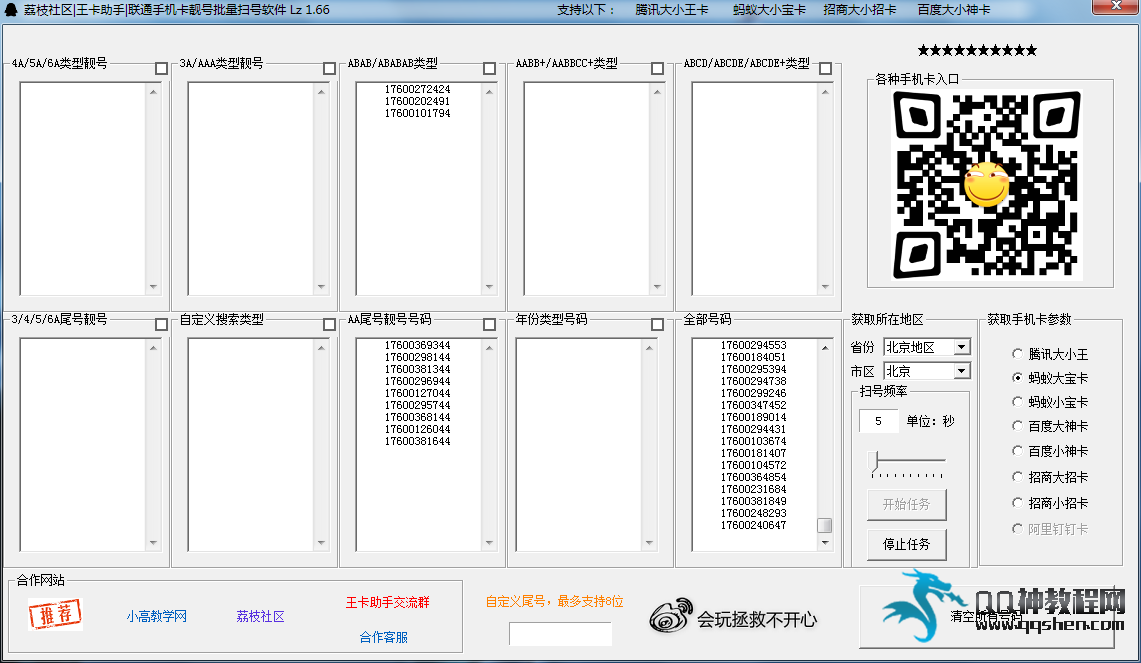Viewport: 1141px width, 663px height.
Task: Click the 自定义尾号 input field
Action: [560, 634]
